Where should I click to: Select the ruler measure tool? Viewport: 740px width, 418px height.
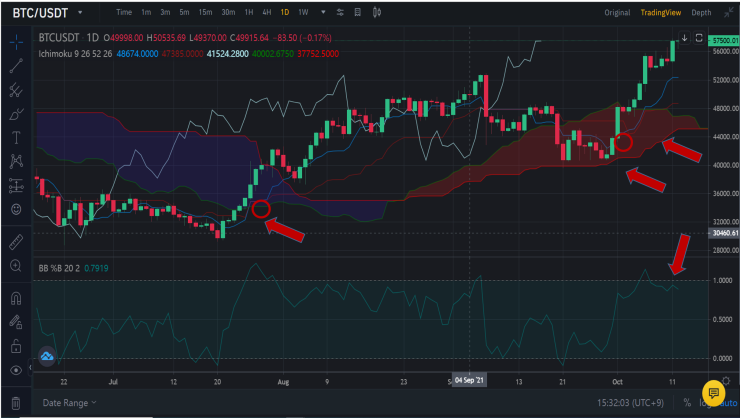coord(16,242)
